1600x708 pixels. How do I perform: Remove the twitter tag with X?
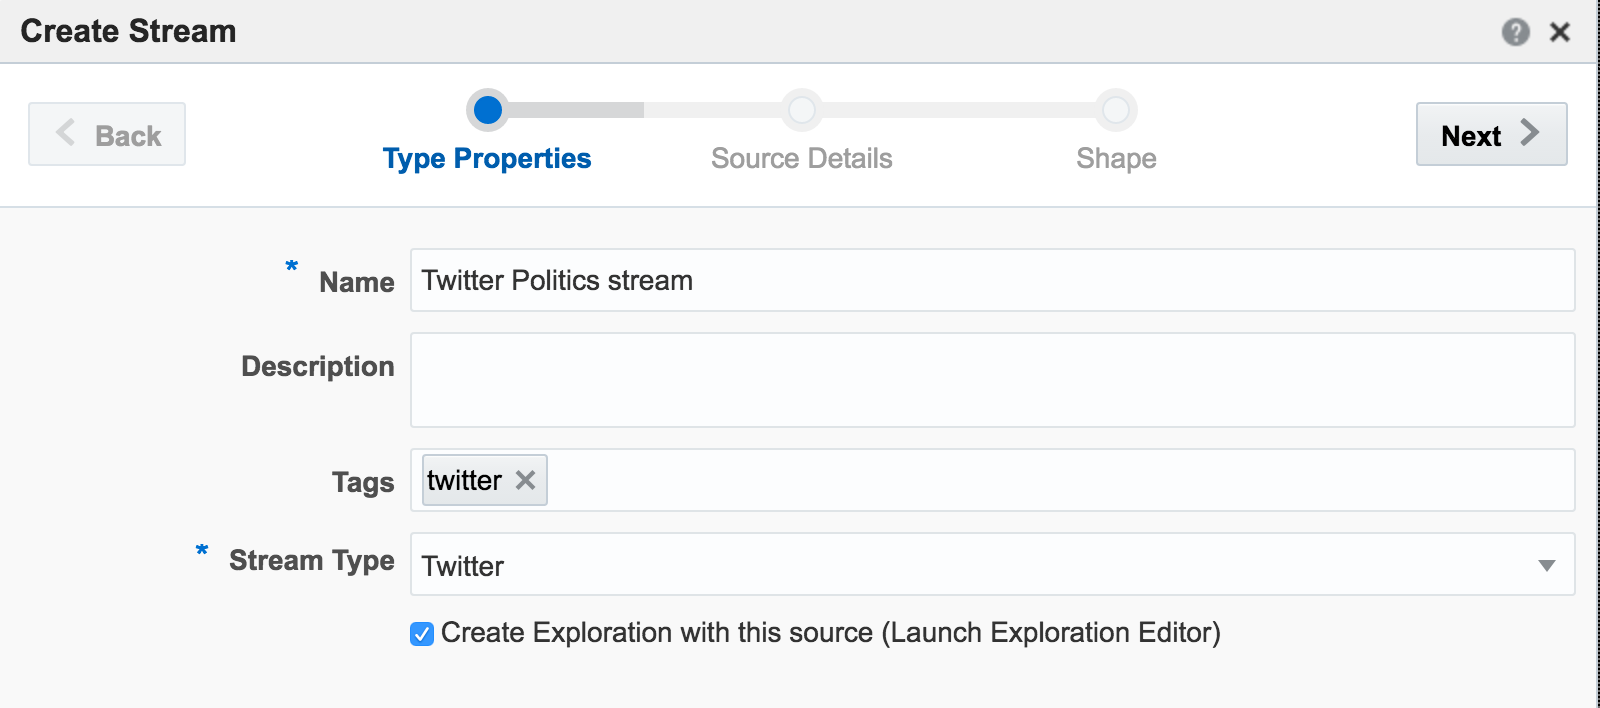(x=525, y=480)
